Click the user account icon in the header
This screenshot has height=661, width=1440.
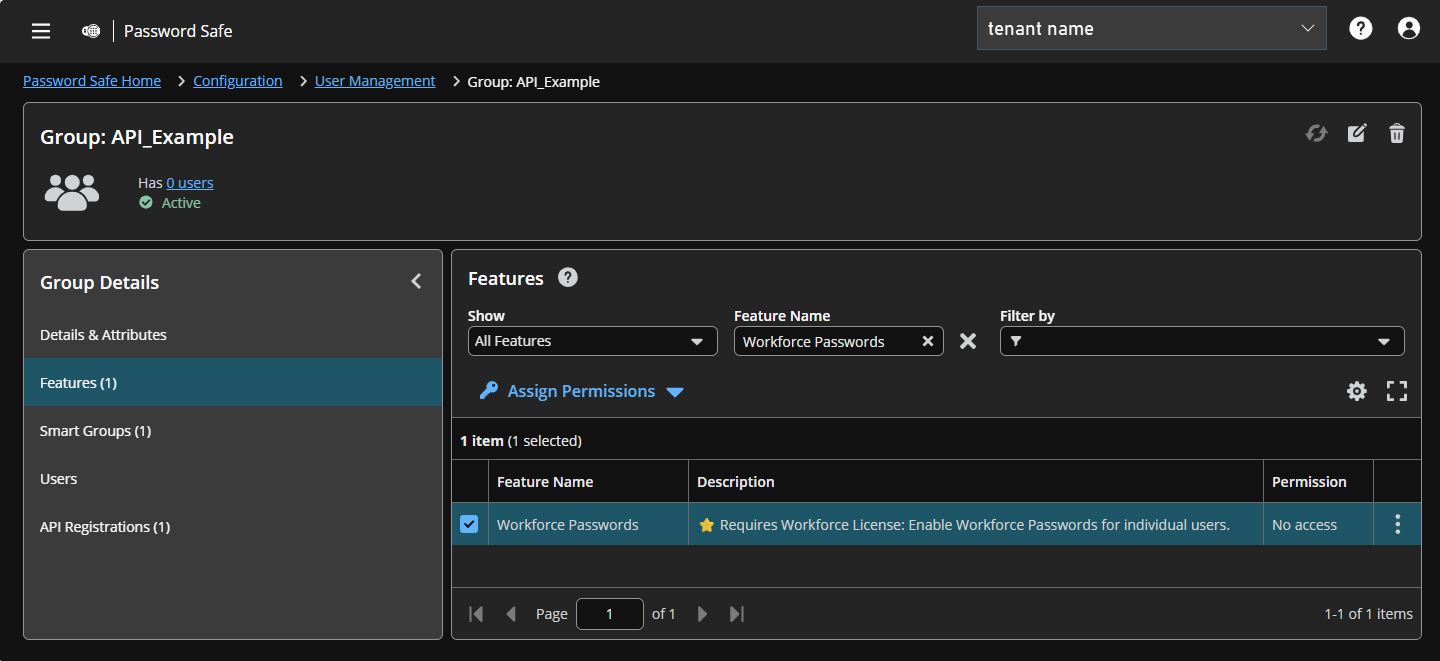pyautogui.click(x=1409, y=28)
